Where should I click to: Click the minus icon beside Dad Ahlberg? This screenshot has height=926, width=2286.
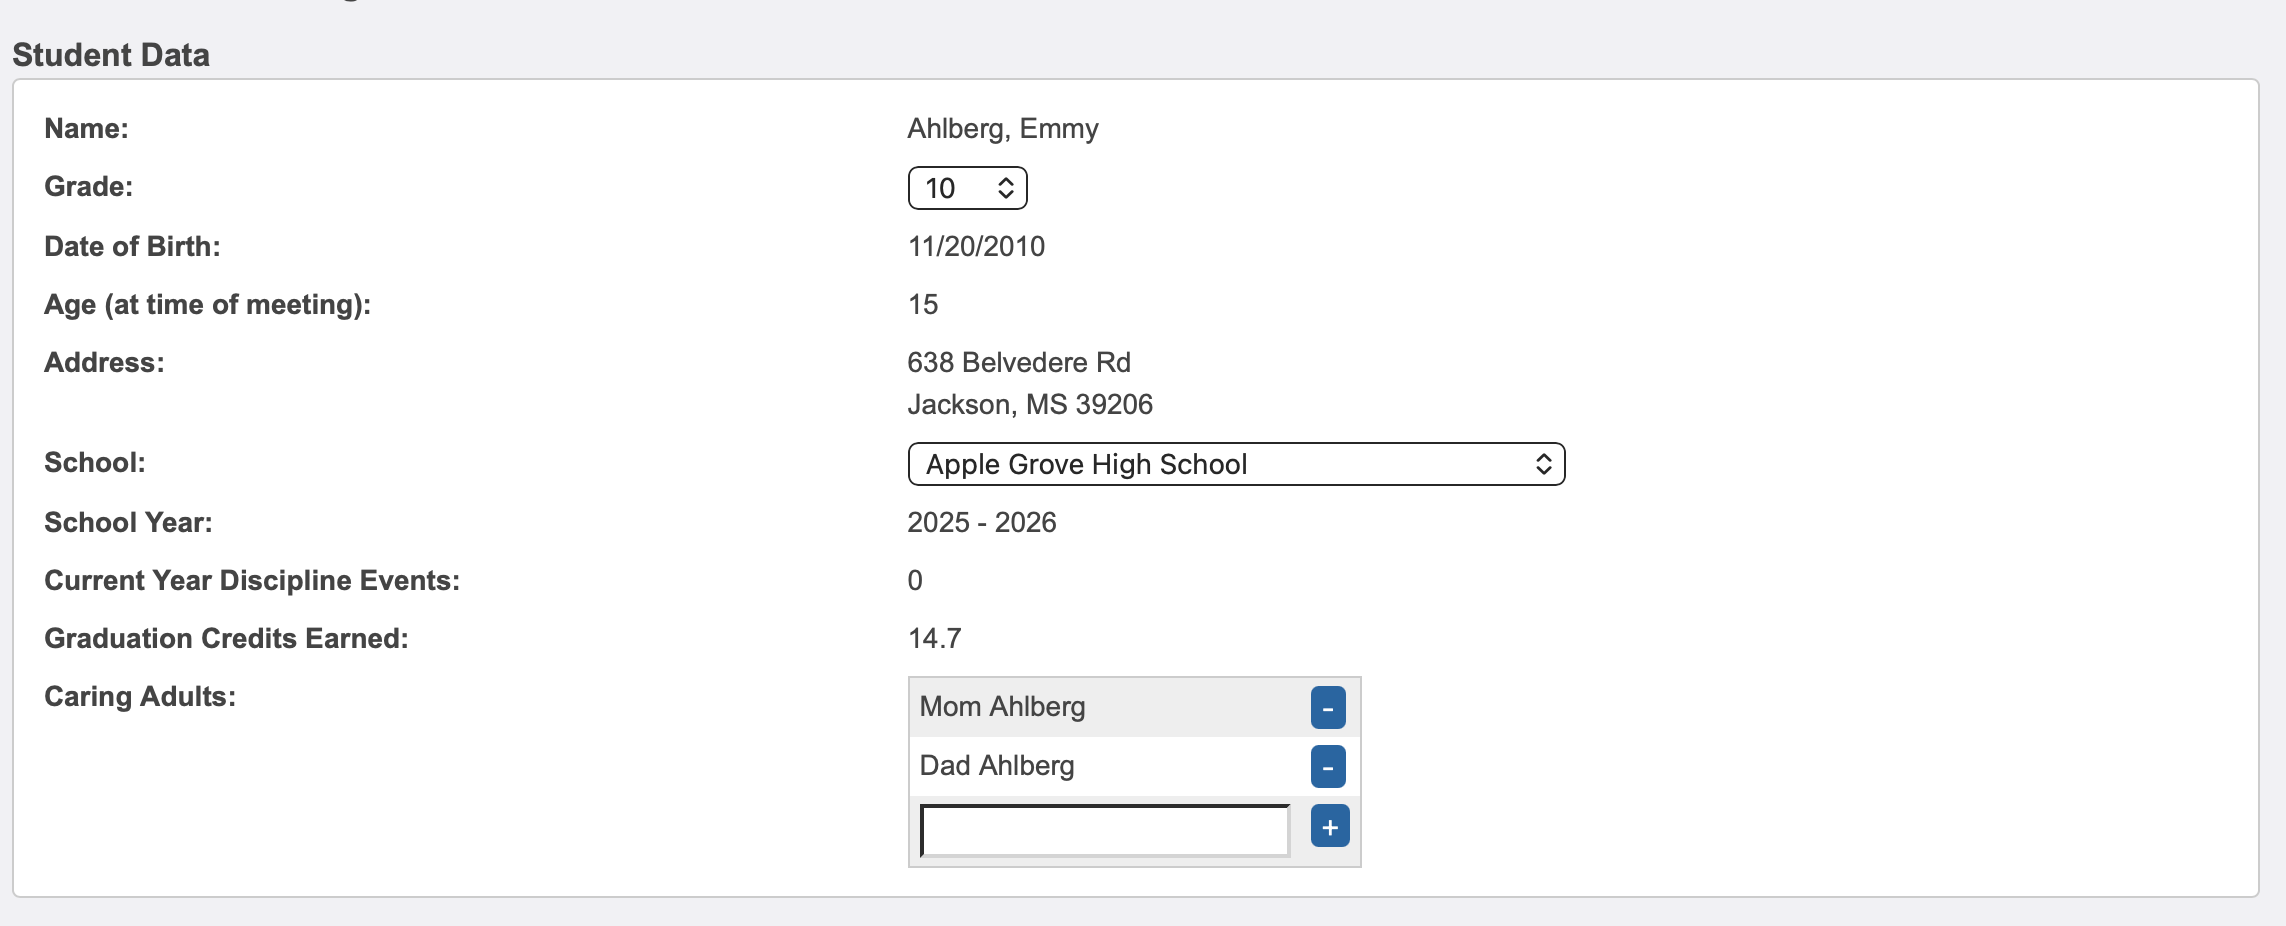pos(1328,766)
